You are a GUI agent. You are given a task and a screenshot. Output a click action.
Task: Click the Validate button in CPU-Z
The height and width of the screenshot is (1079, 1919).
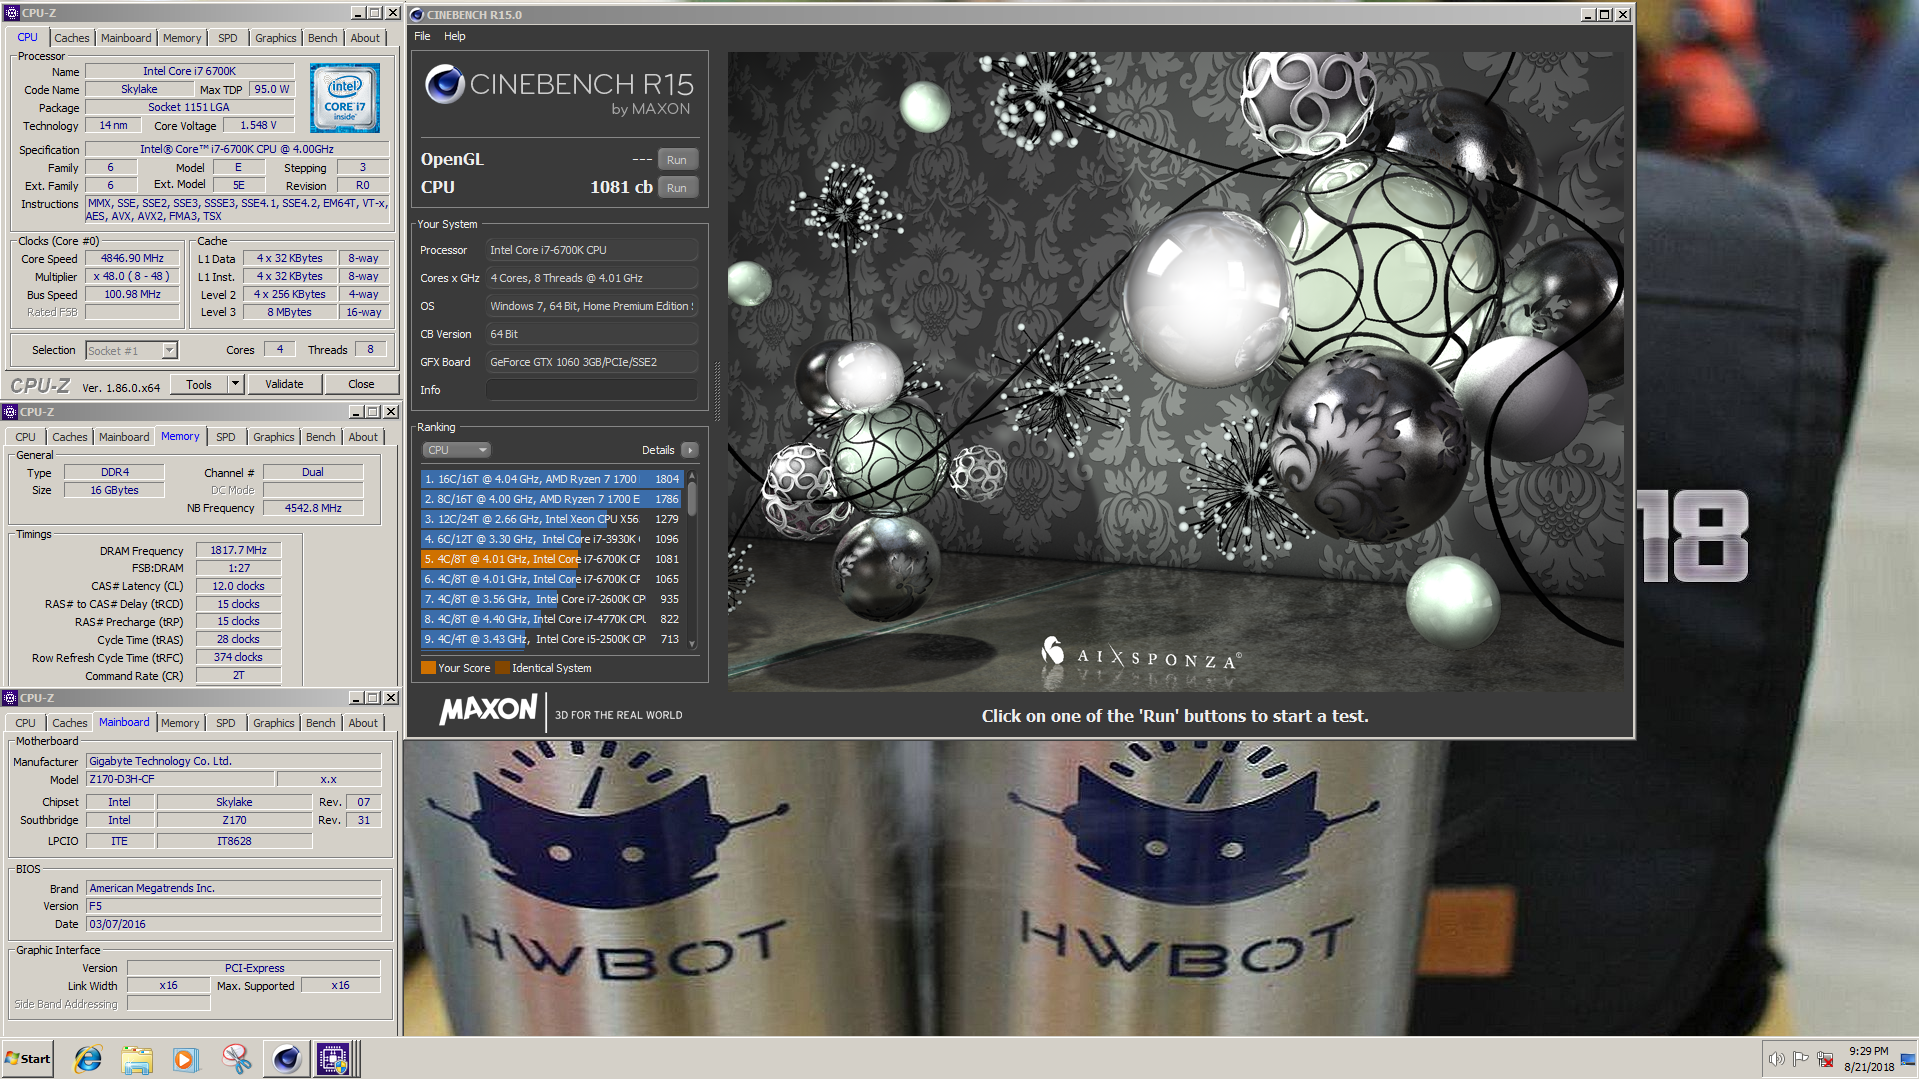click(284, 384)
